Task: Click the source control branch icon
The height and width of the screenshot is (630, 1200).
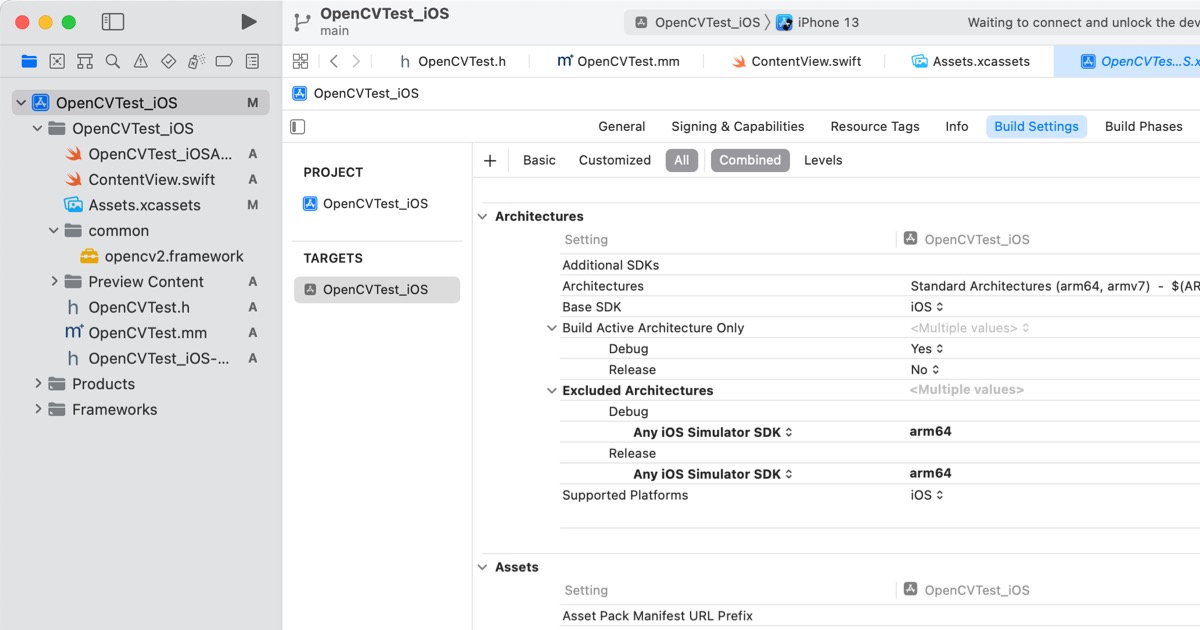Action: pos(301,22)
